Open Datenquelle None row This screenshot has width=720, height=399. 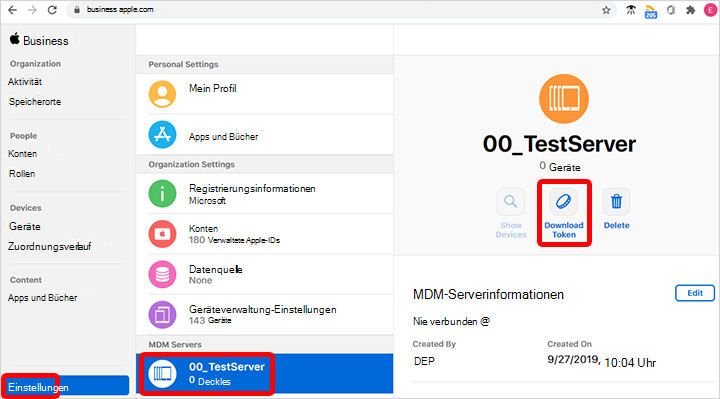tap(264, 274)
